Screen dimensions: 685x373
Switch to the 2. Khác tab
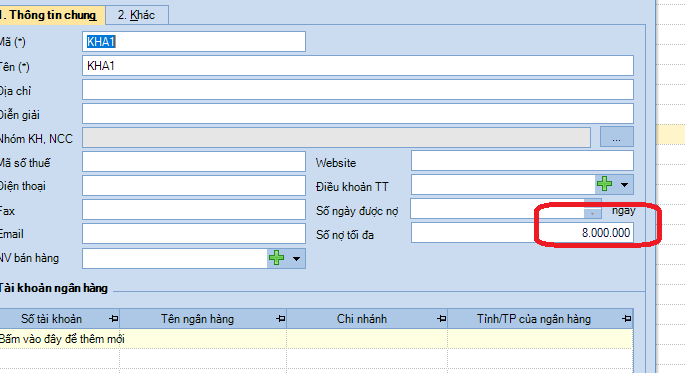tap(136, 15)
